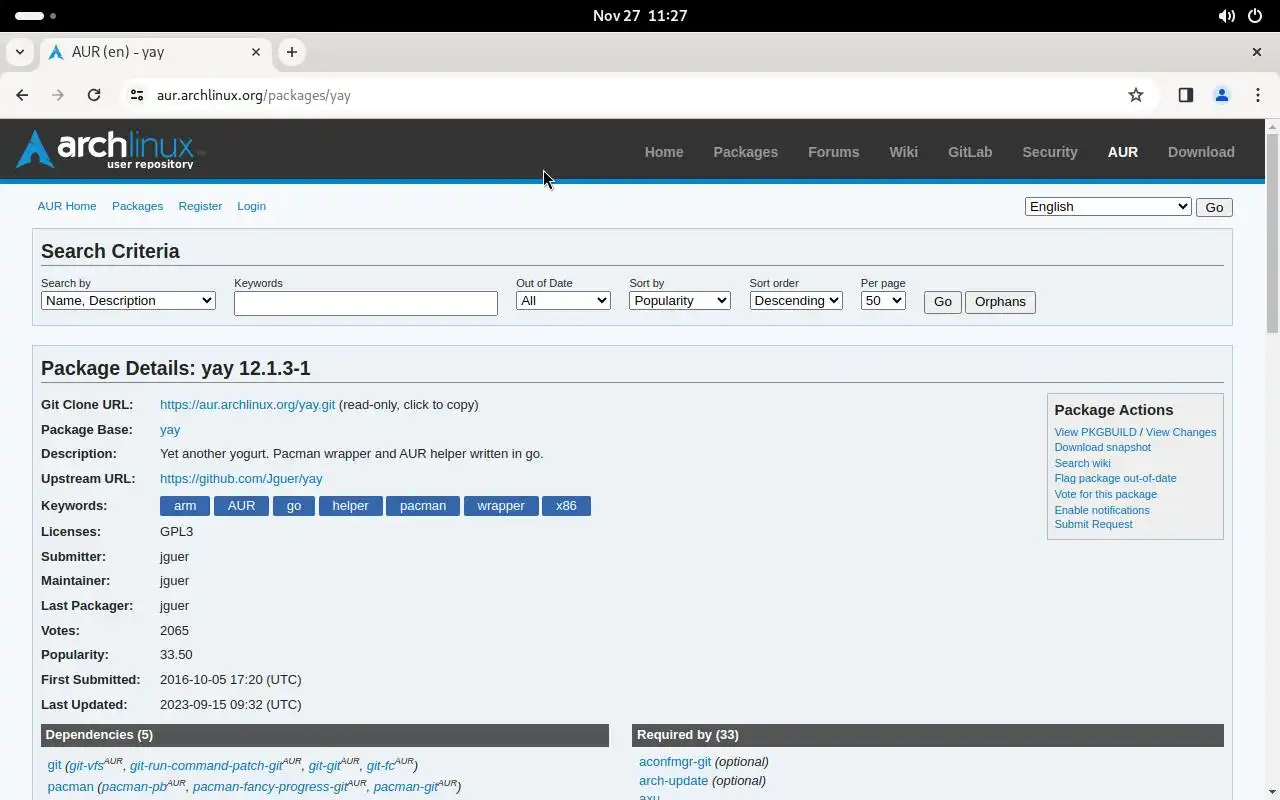Click the x86 keyword tag
The image size is (1280, 800).
click(x=566, y=506)
